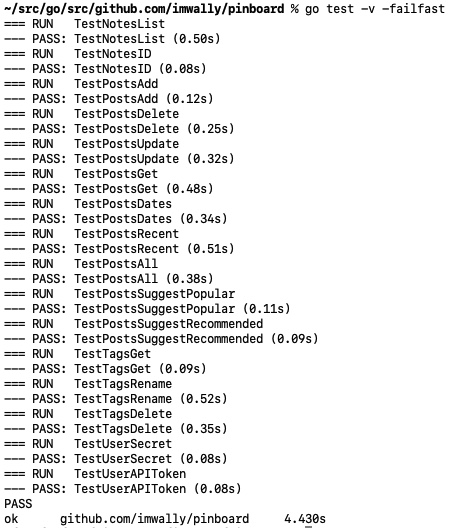Click the TestTagsDelete run line

click(88, 414)
